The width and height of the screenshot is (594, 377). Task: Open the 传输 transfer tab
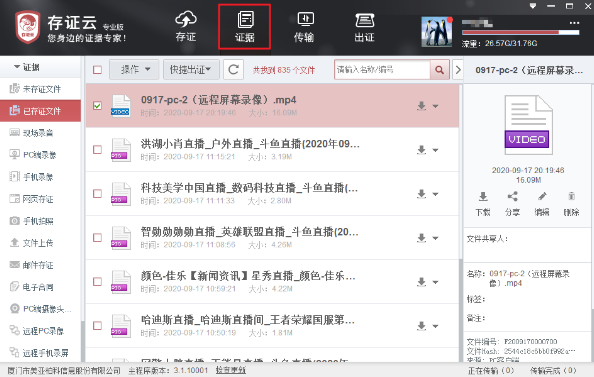304,27
